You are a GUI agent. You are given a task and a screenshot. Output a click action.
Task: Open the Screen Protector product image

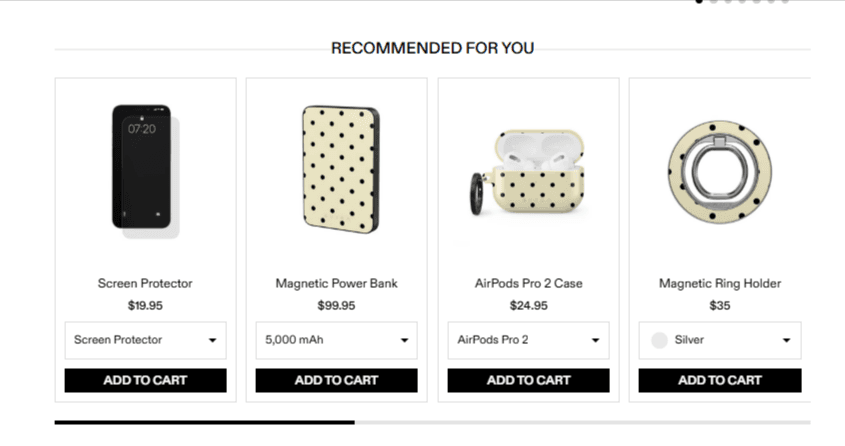click(x=145, y=171)
